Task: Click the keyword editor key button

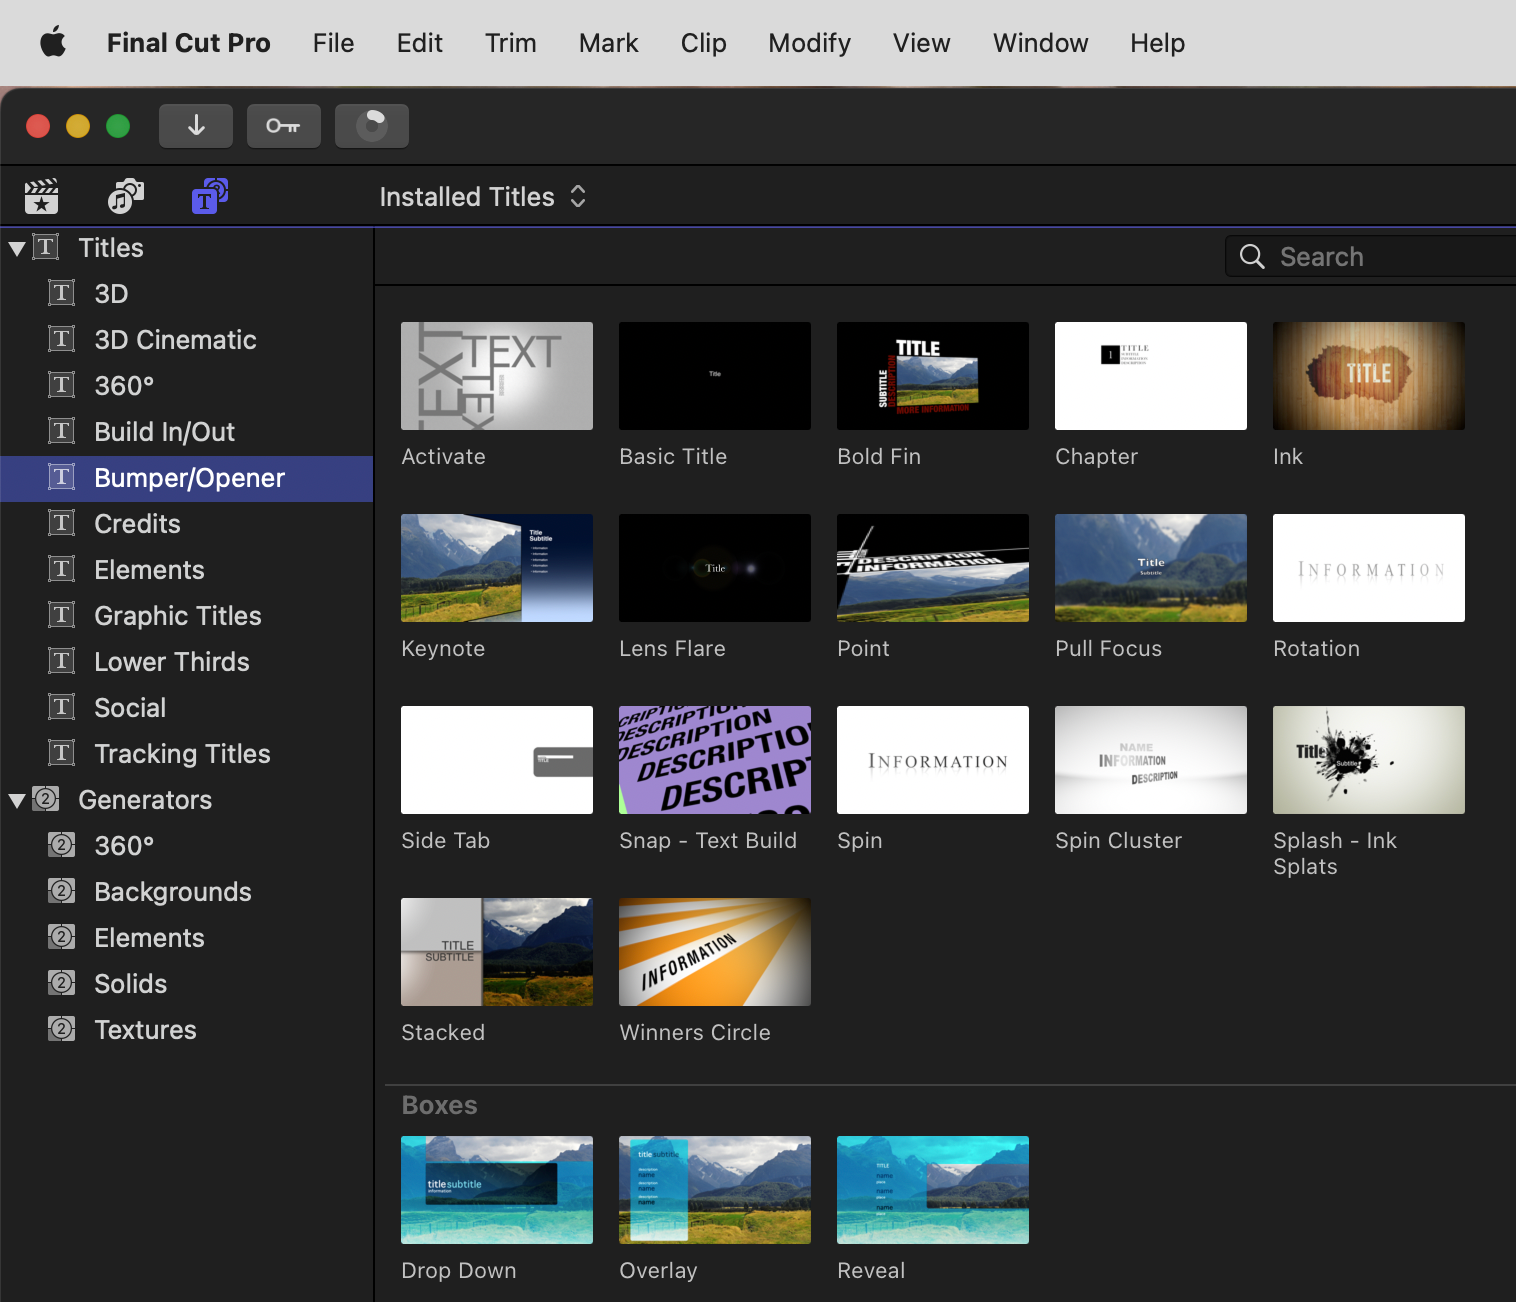Action: [284, 126]
